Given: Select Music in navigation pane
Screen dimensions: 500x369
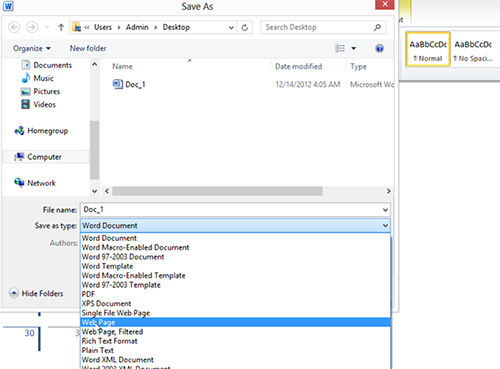Looking at the screenshot, I should pyautogui.click(x=37, y=78).
